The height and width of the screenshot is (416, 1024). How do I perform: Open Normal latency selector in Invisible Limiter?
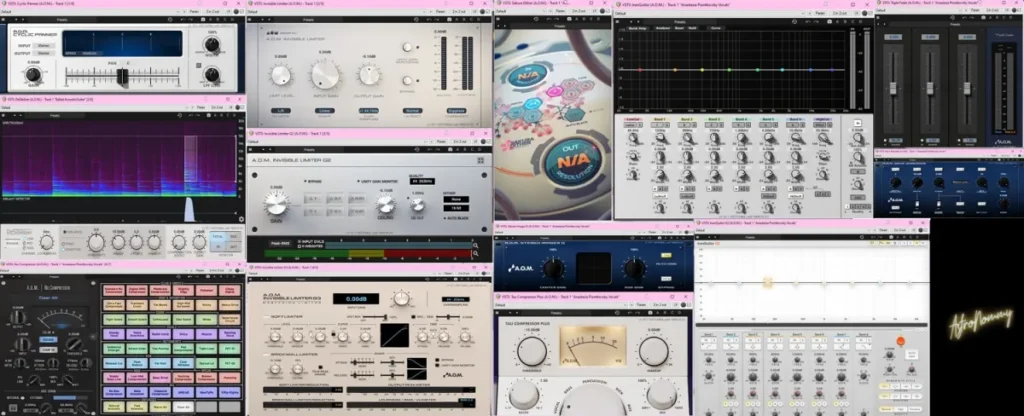(x=412, y=110)
